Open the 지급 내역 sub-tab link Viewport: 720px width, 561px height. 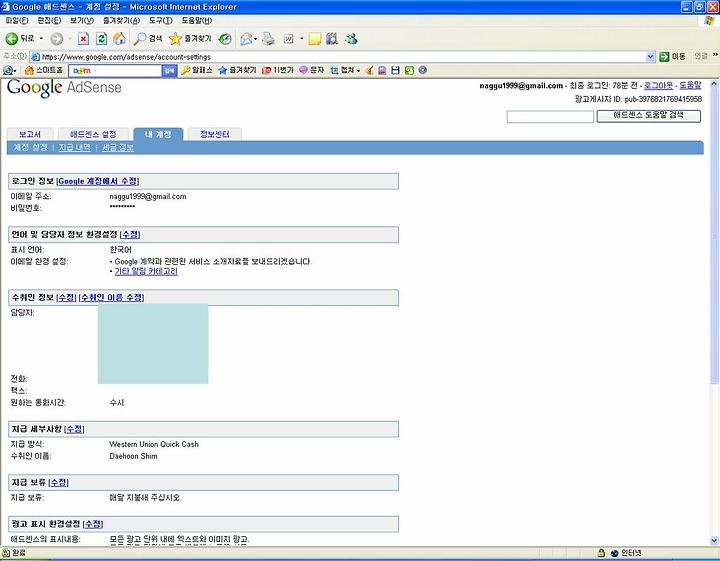tap(74, 147)
